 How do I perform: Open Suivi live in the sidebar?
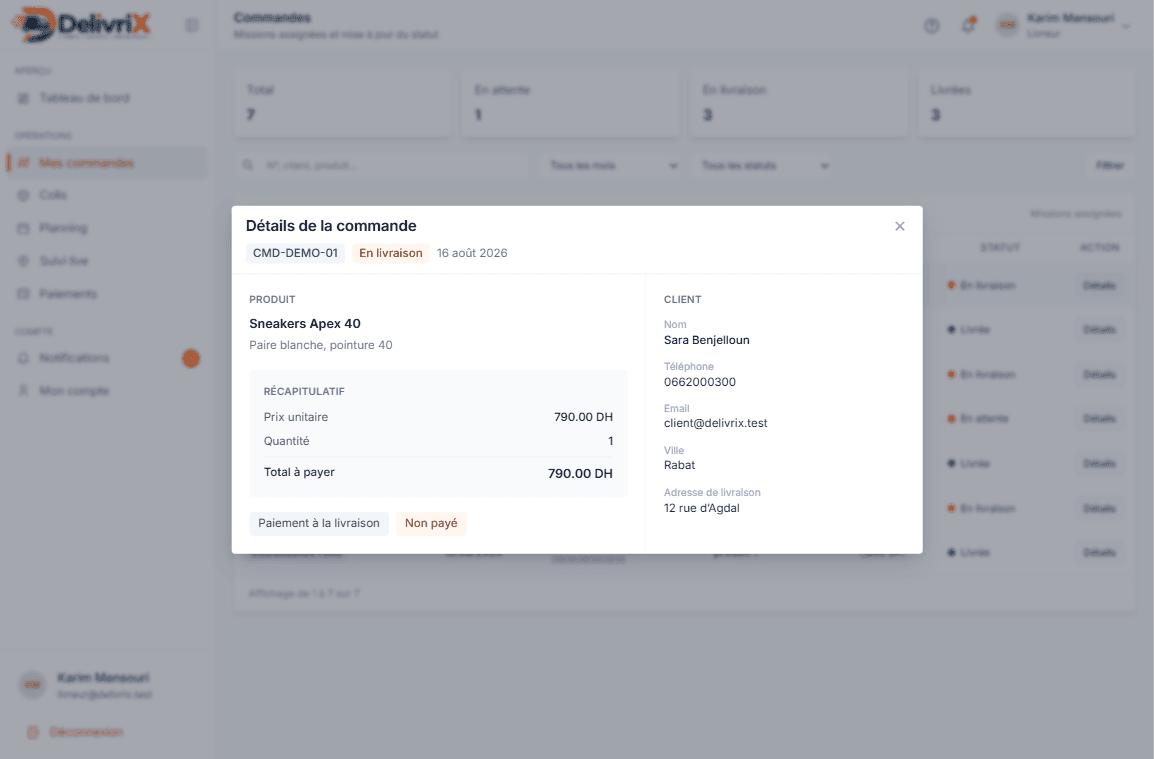(x=107, y=261)
